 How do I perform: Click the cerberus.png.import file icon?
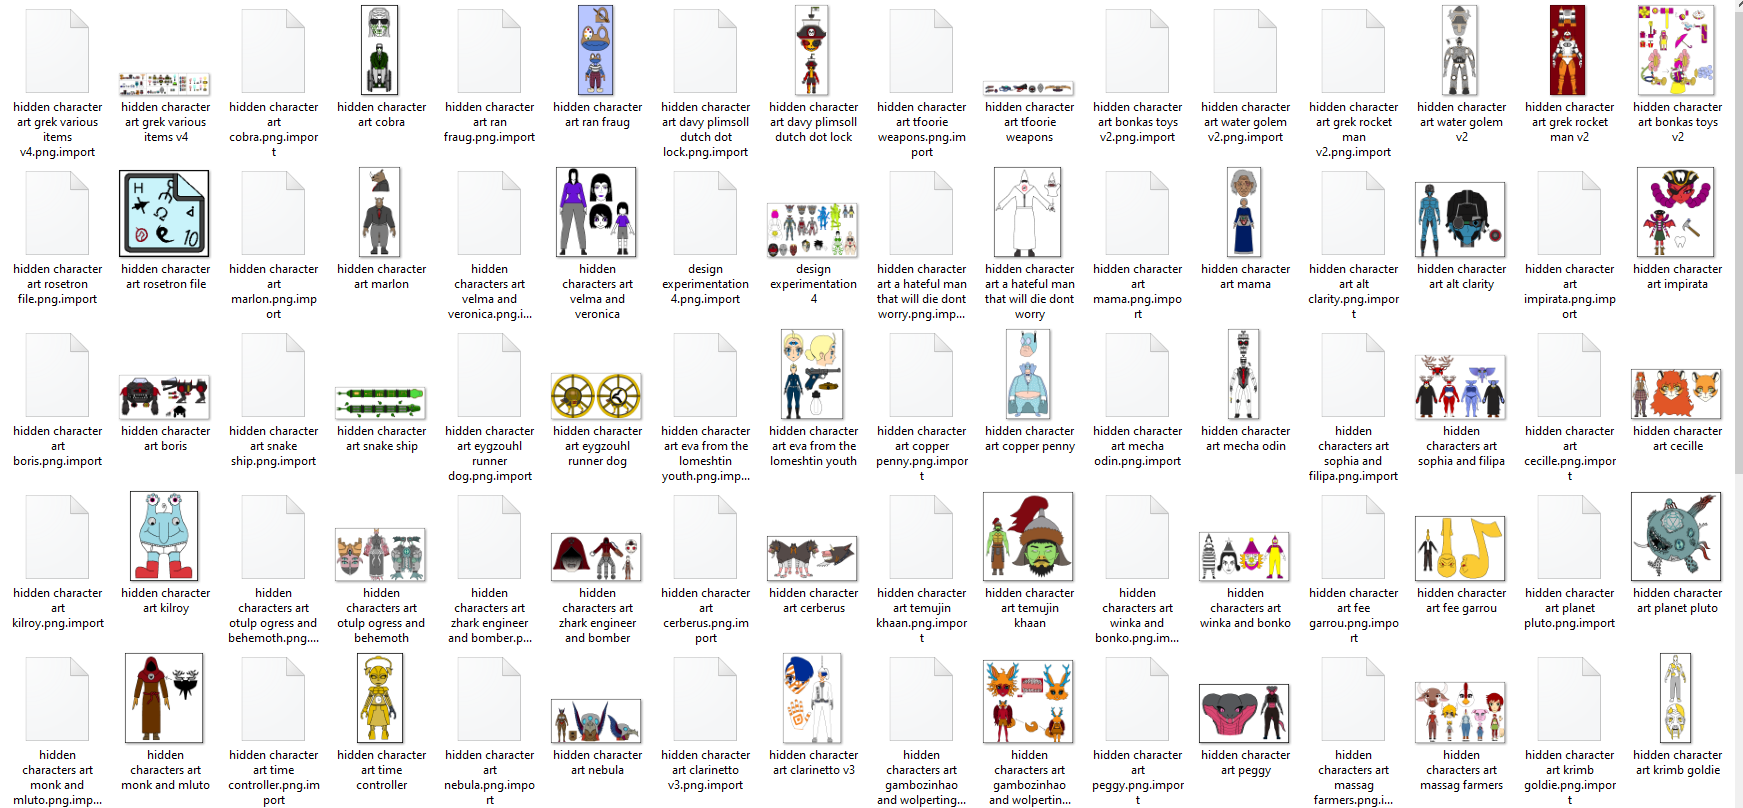point(705,537)
